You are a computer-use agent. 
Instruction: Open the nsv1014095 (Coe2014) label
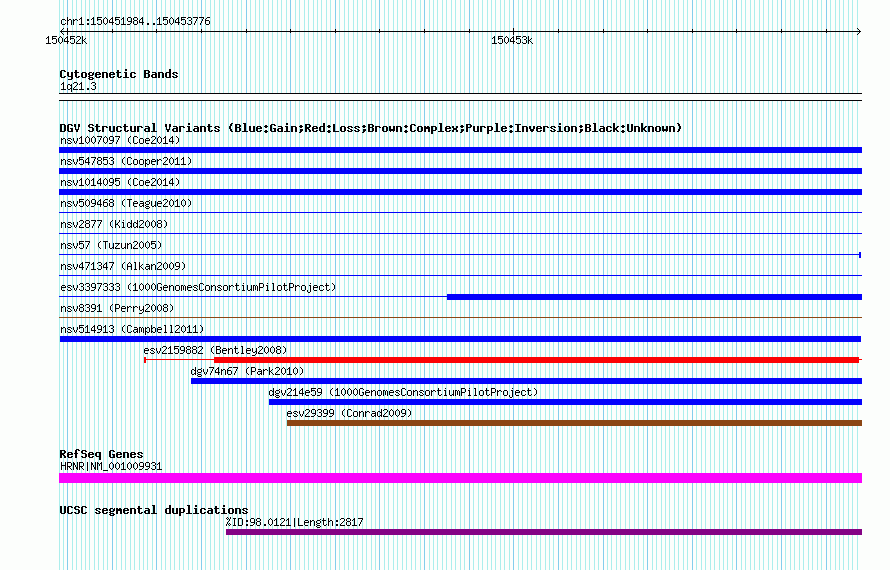120,182
